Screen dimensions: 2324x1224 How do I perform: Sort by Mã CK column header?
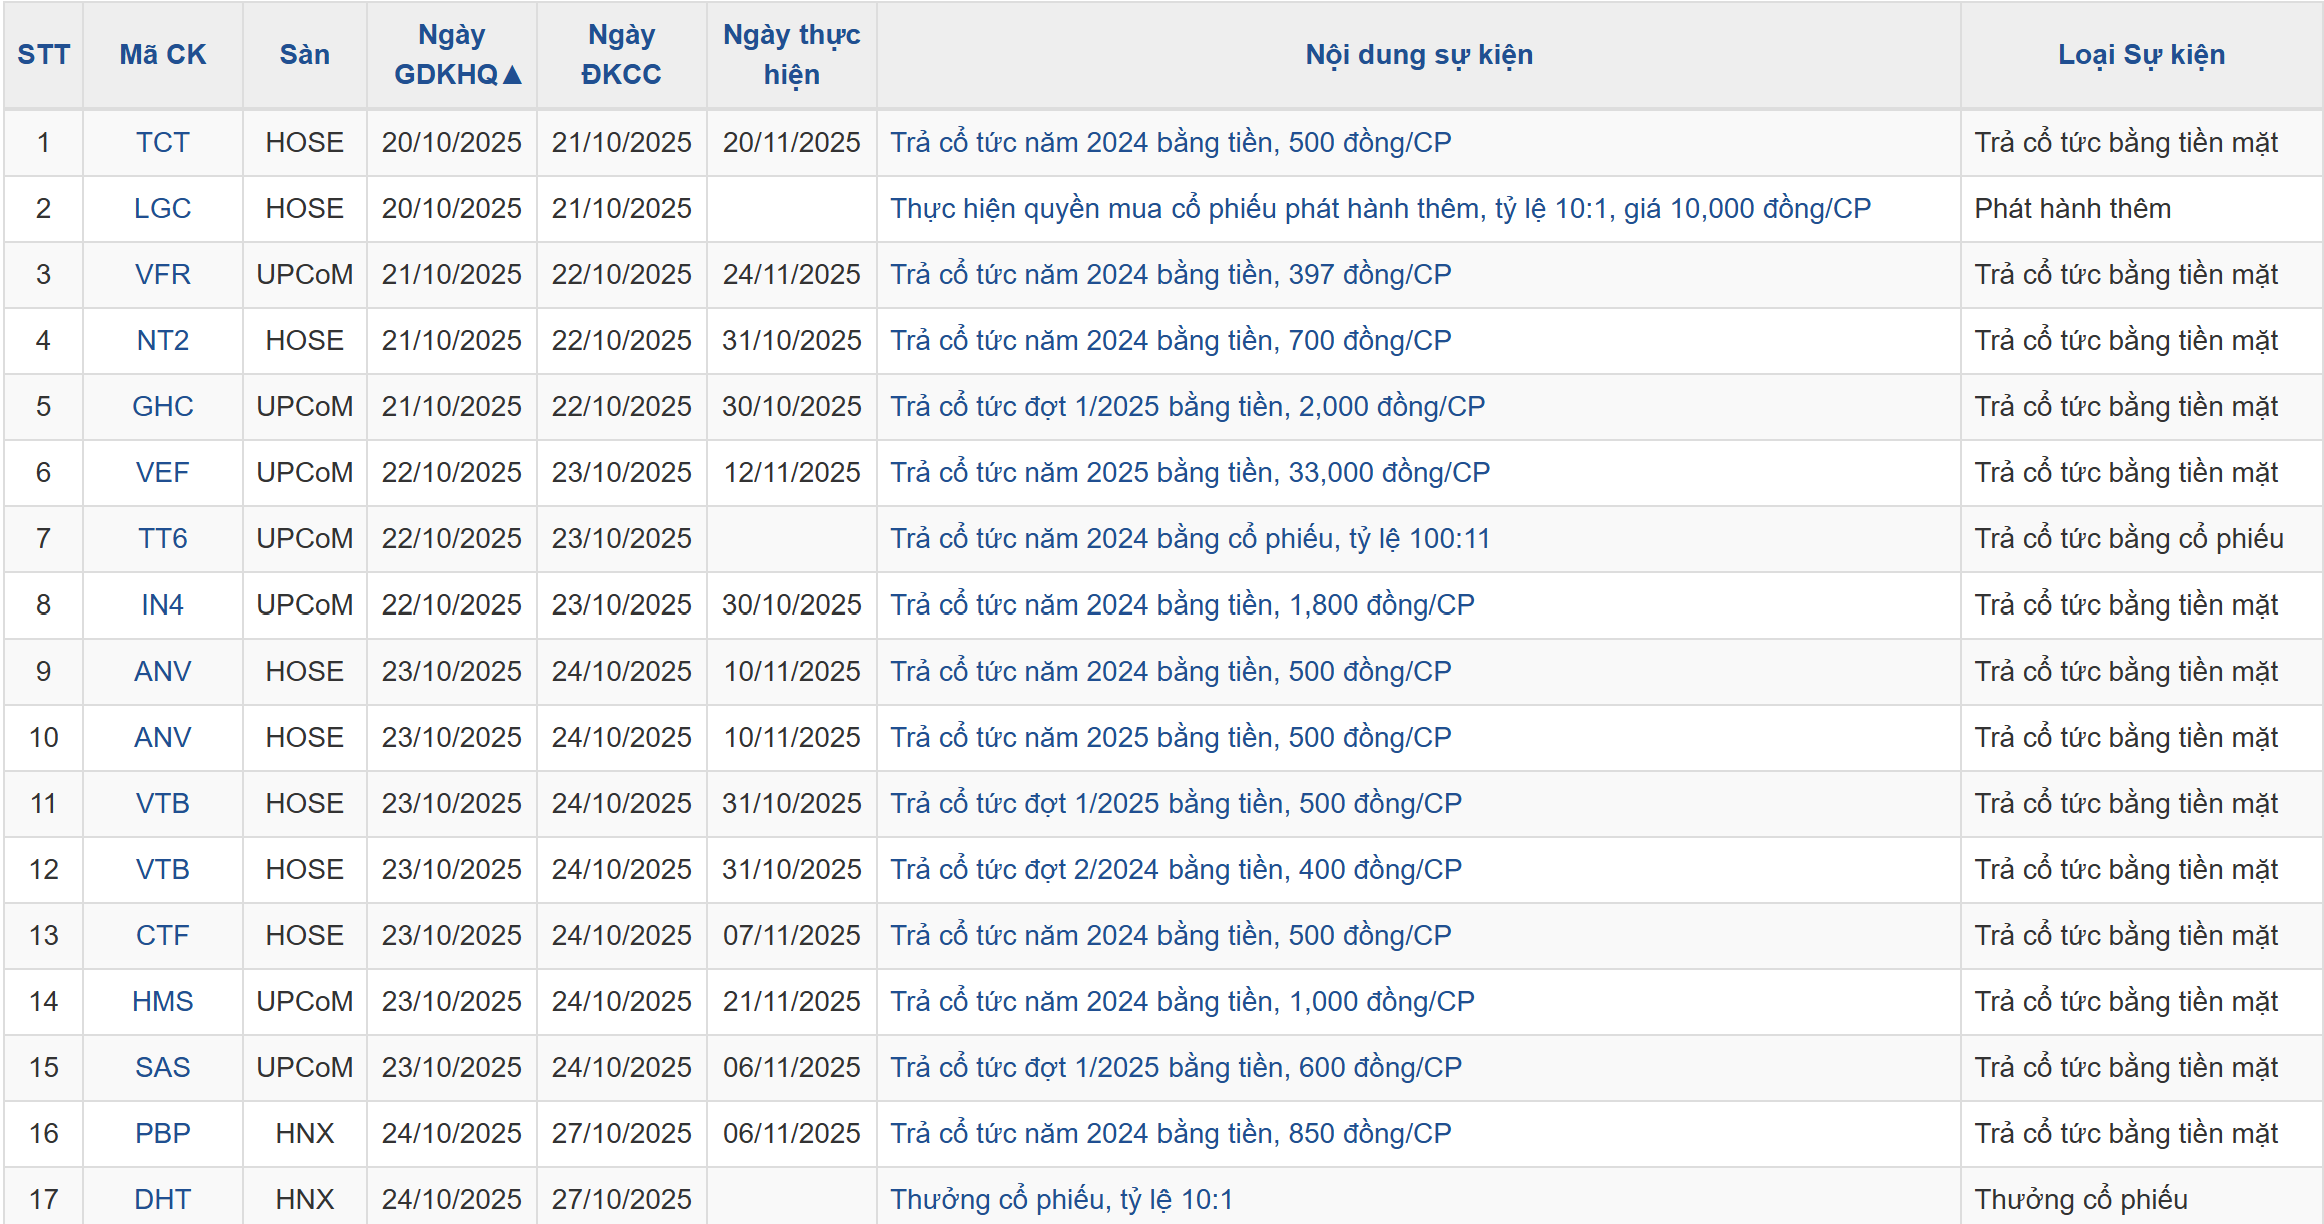click(x=162, y=55)
